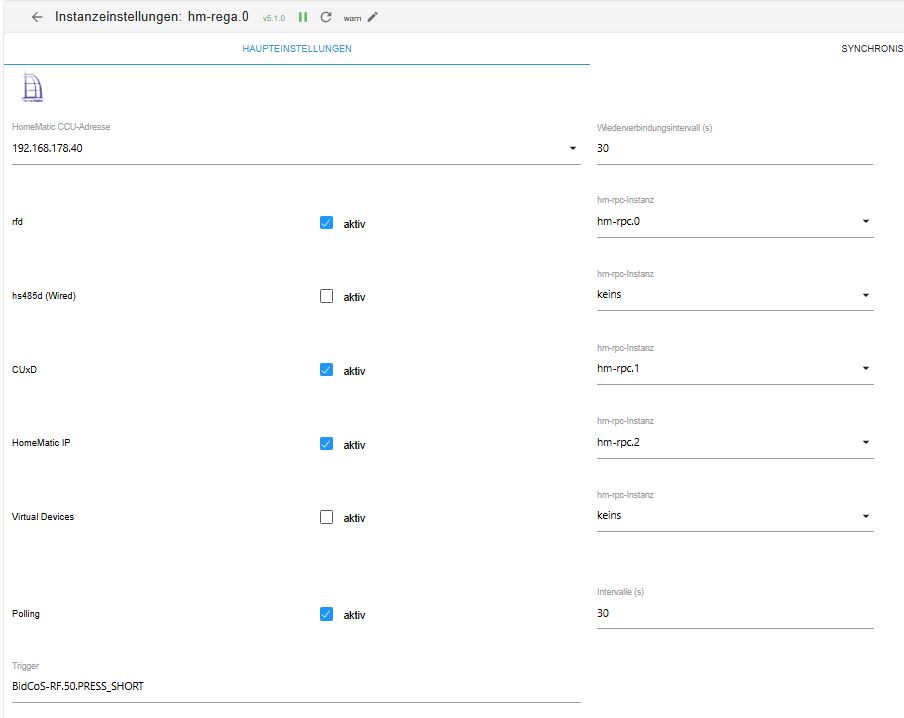This screenshot has height=718, width=904.
Task: Click the Wiederverbindungsintervall input field
Action: (733, 148)
